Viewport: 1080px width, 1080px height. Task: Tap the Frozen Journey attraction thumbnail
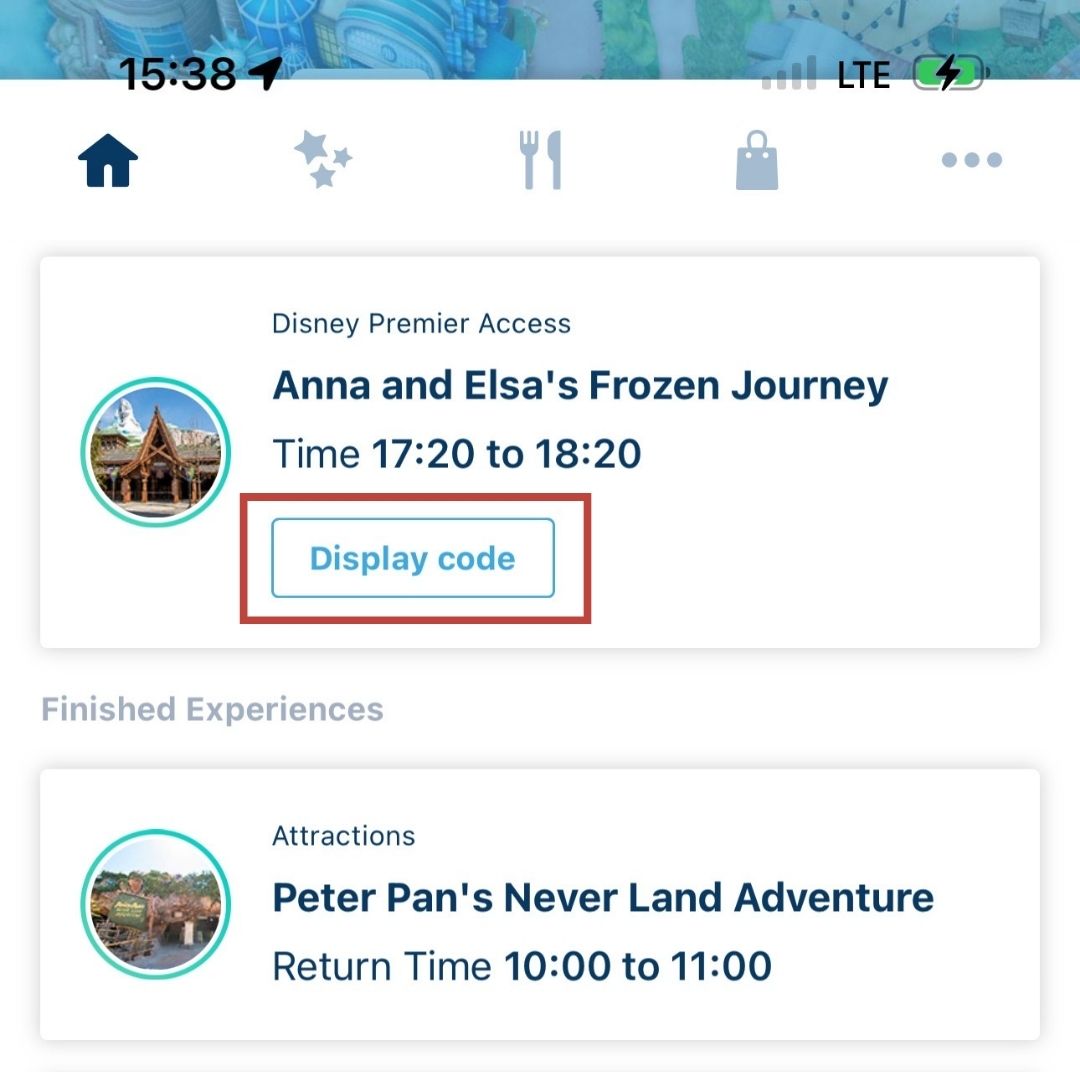tap(156, 452)
